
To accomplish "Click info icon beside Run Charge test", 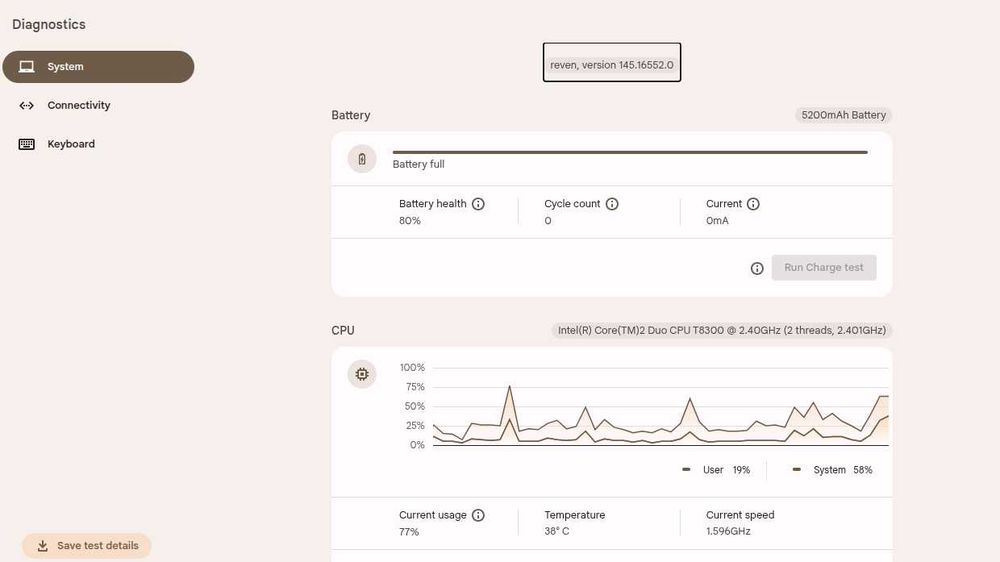I will tap(757, 268).
